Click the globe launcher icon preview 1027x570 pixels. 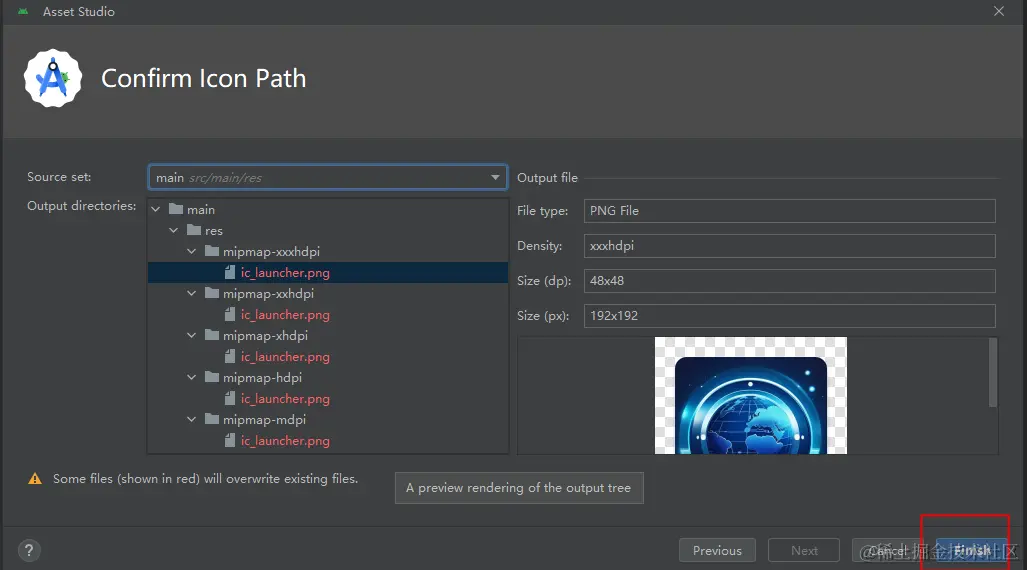(751, 396)
